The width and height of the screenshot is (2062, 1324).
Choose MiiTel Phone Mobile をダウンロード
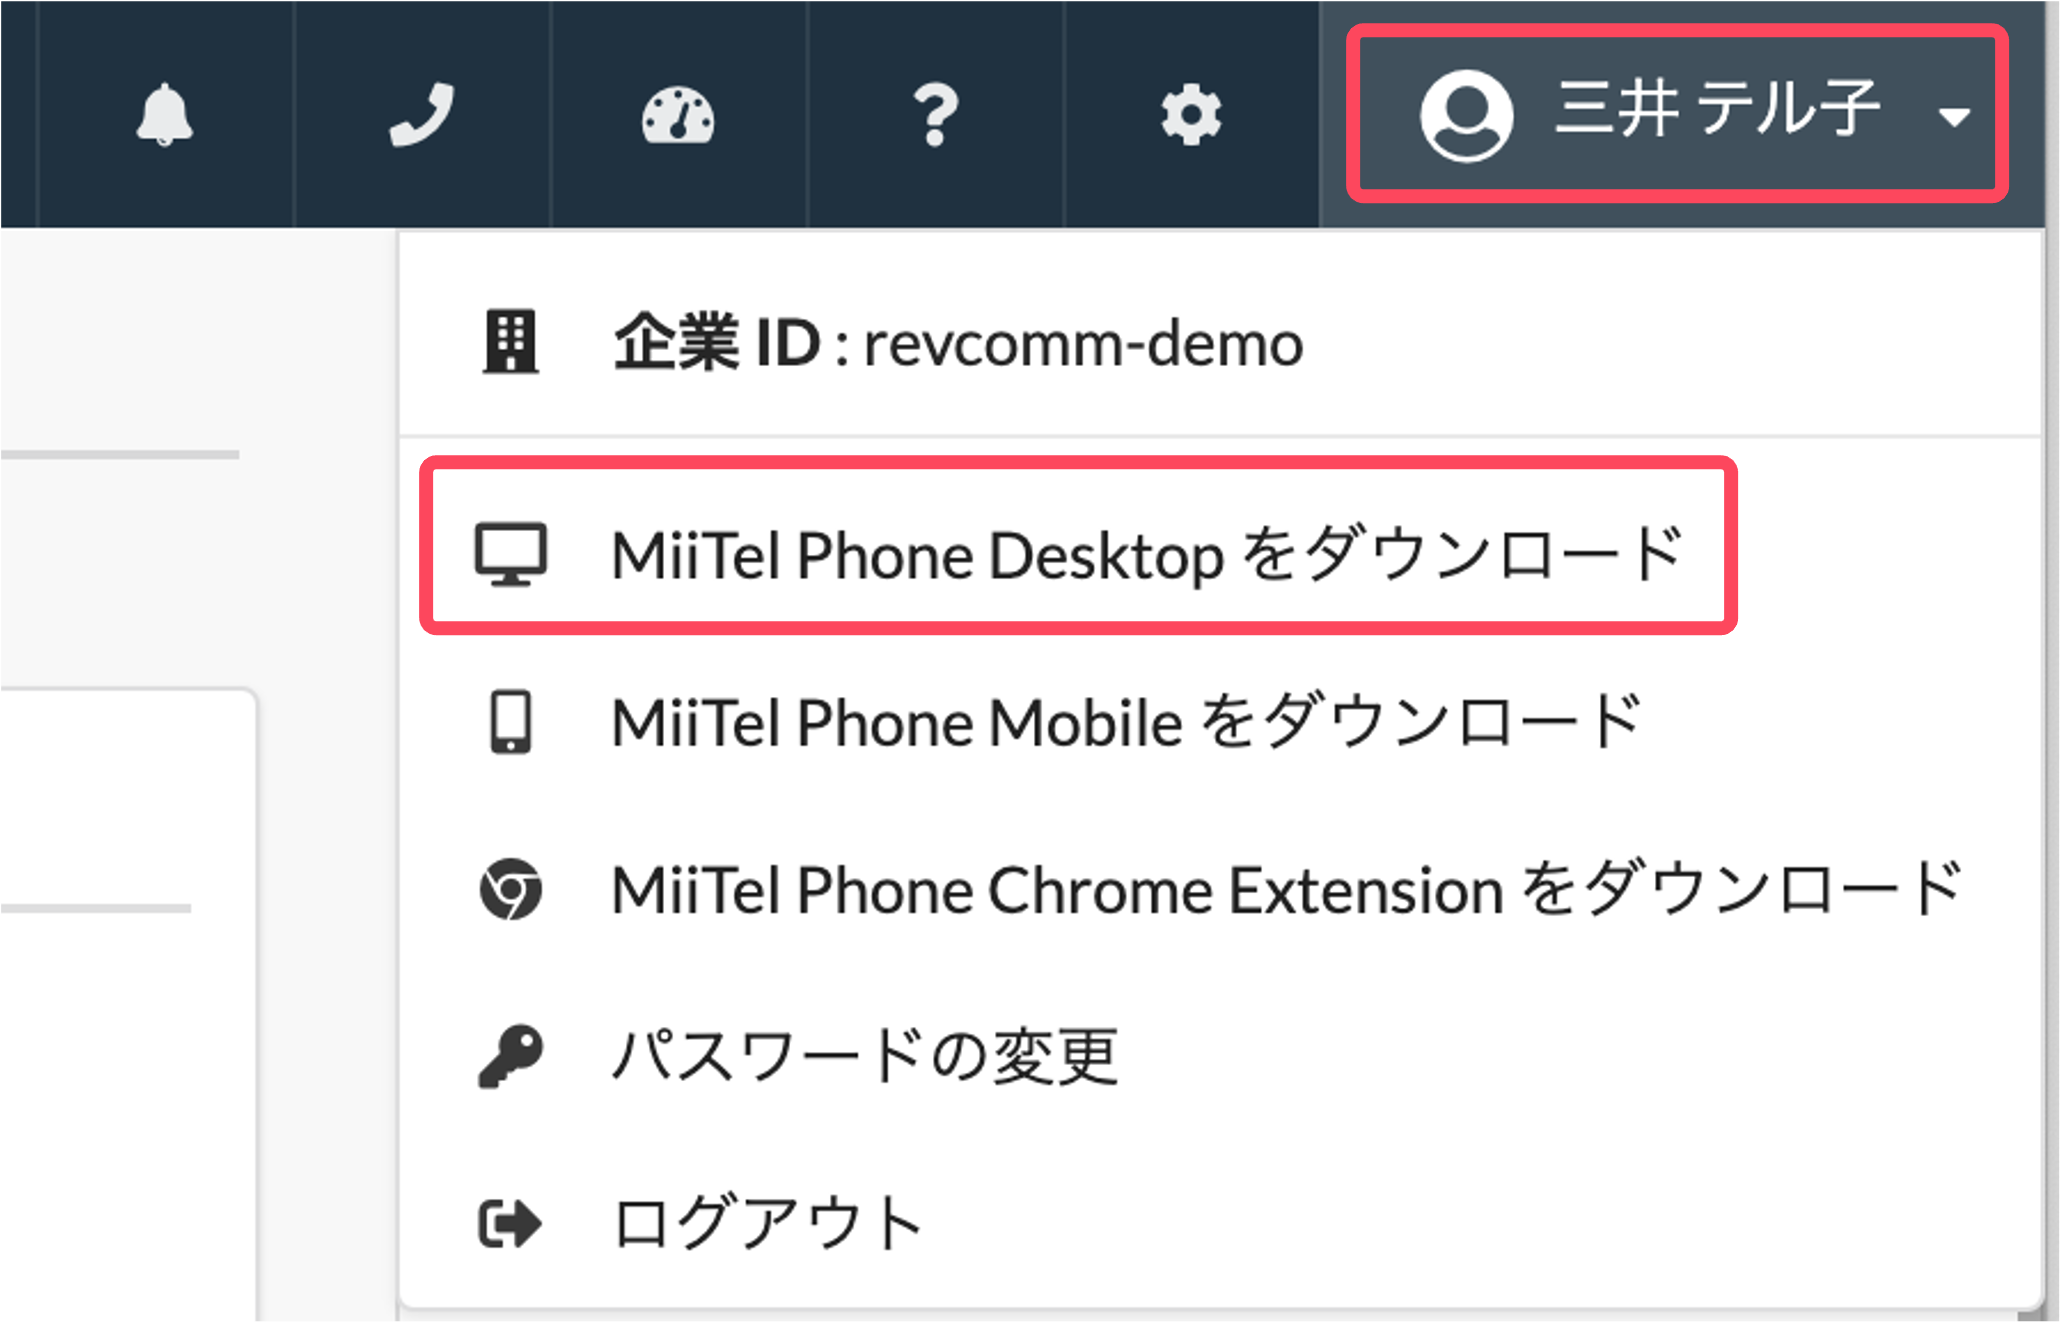tap(1127, 721)
